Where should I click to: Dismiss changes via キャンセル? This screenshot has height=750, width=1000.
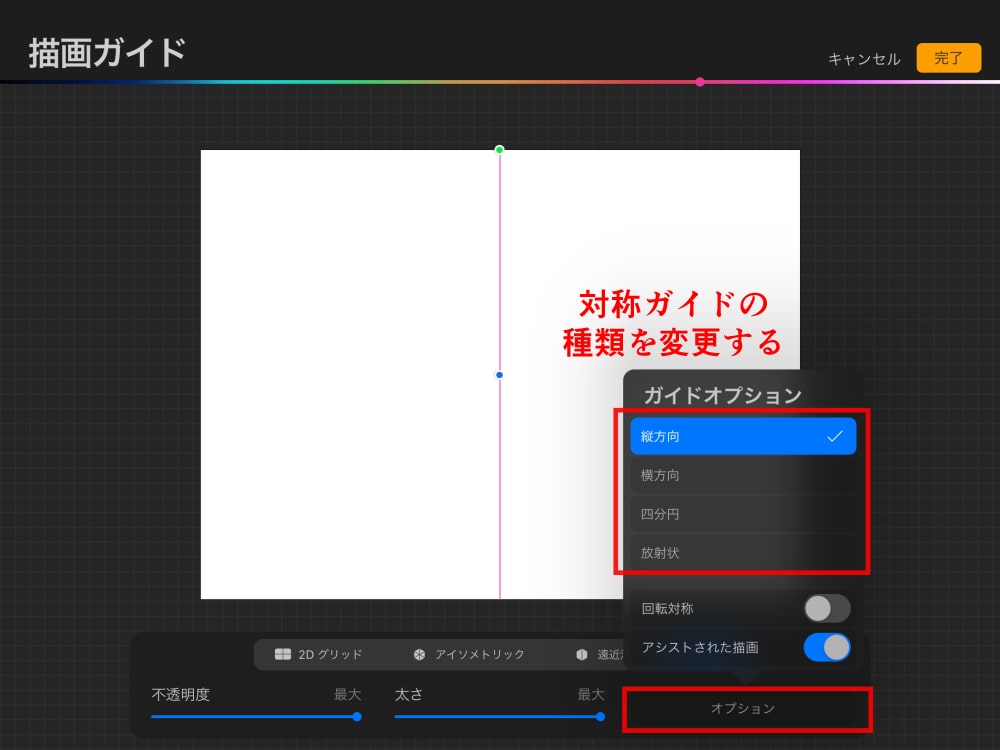(x=863, y=58)
